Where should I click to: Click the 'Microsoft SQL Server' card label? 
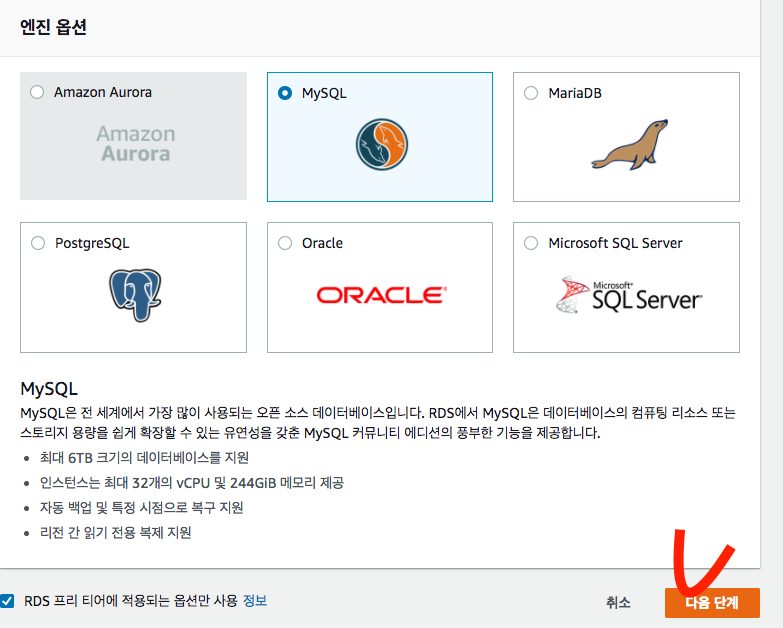click(x=615, y=243)
